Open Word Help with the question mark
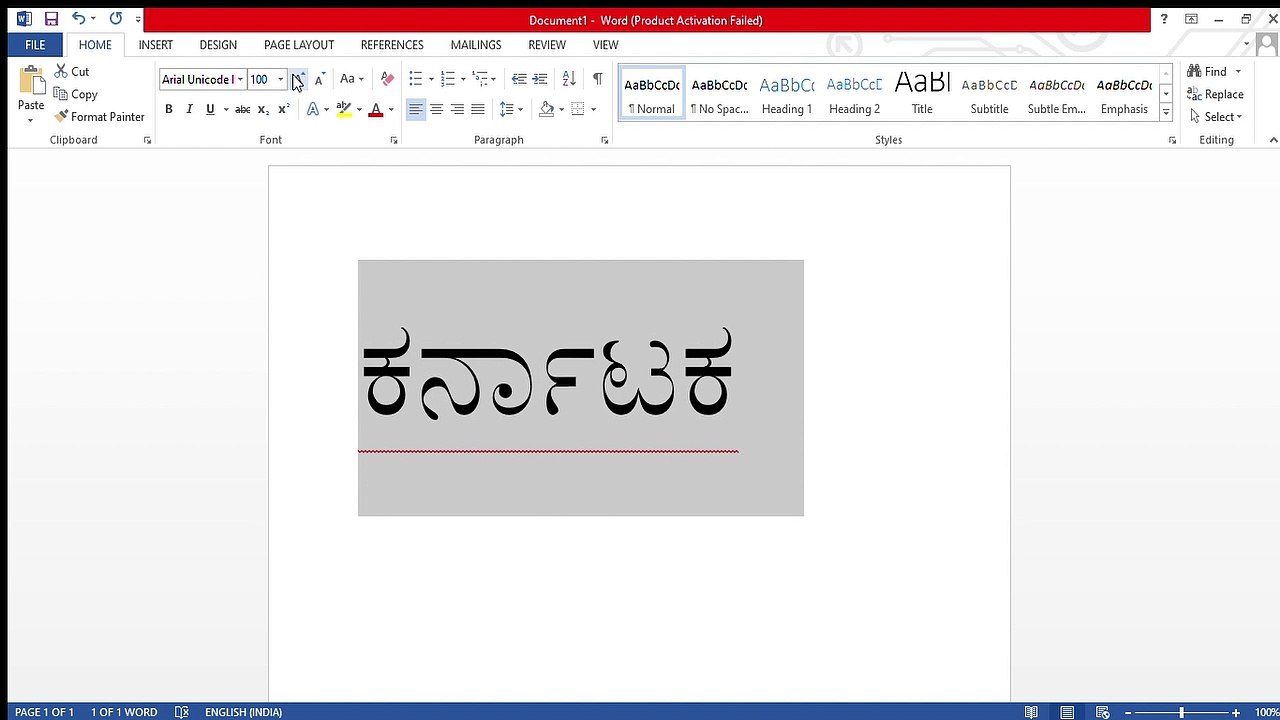This screenshot has width=1280, height=720. [1164, 19]
